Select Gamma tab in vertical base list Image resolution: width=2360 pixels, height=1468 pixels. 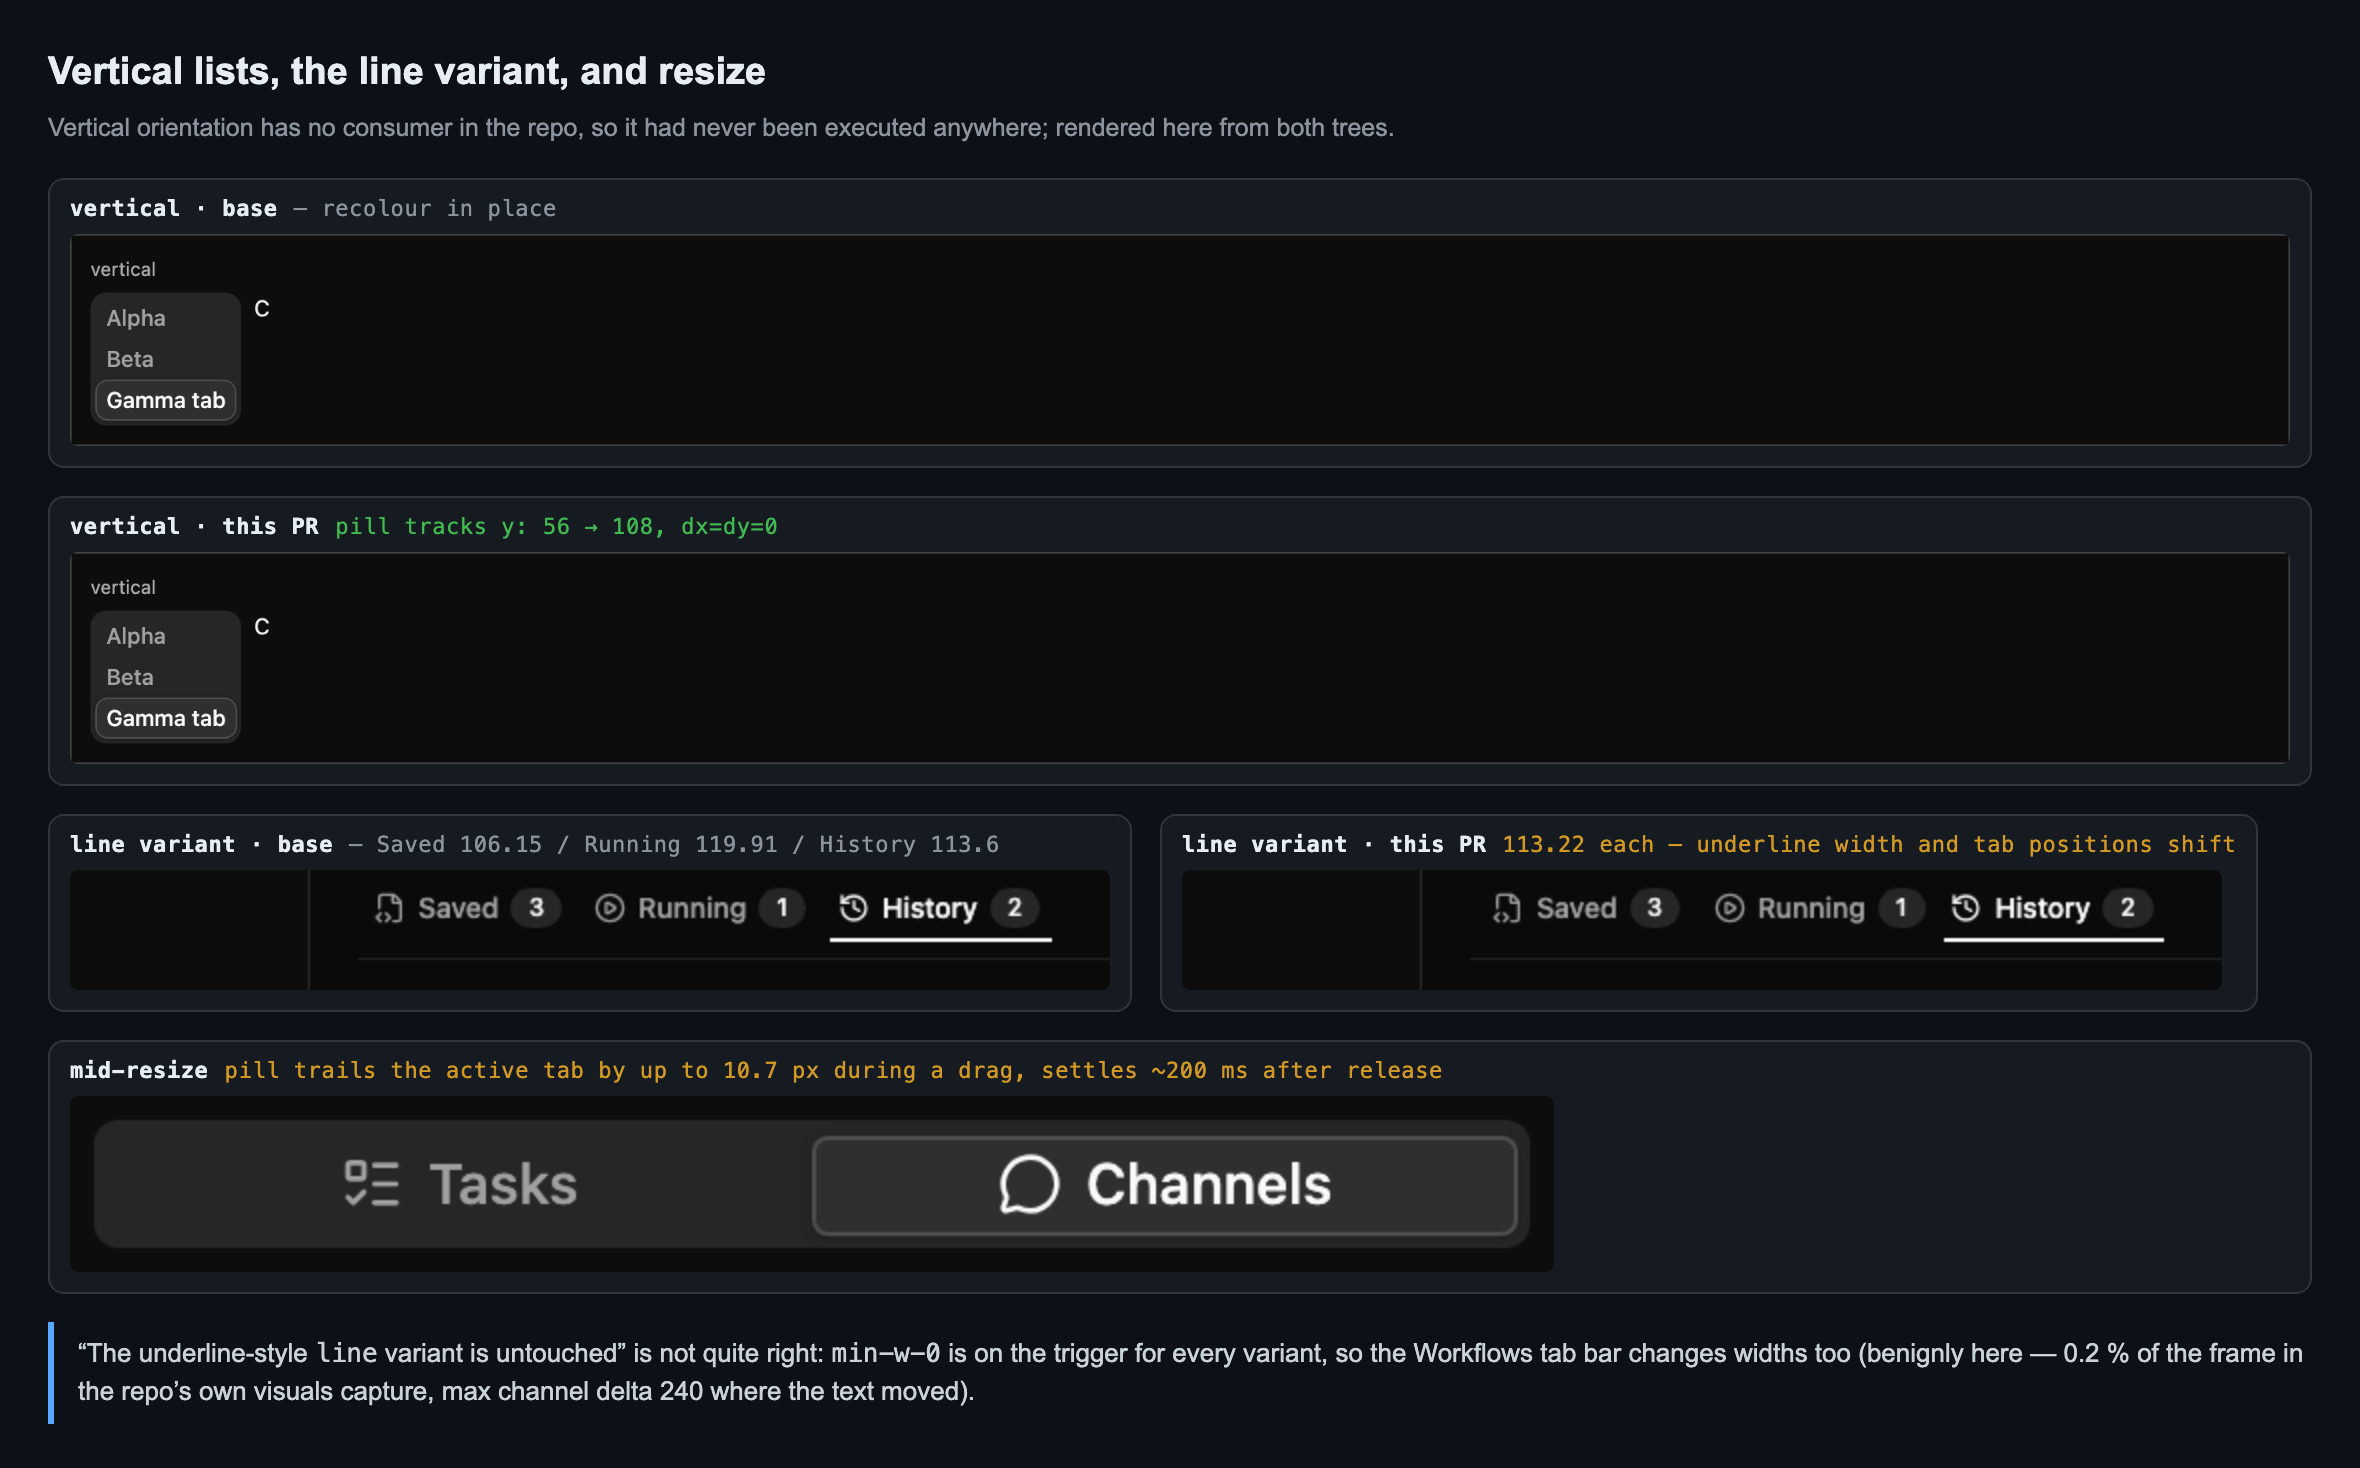(x=166, y=400)
